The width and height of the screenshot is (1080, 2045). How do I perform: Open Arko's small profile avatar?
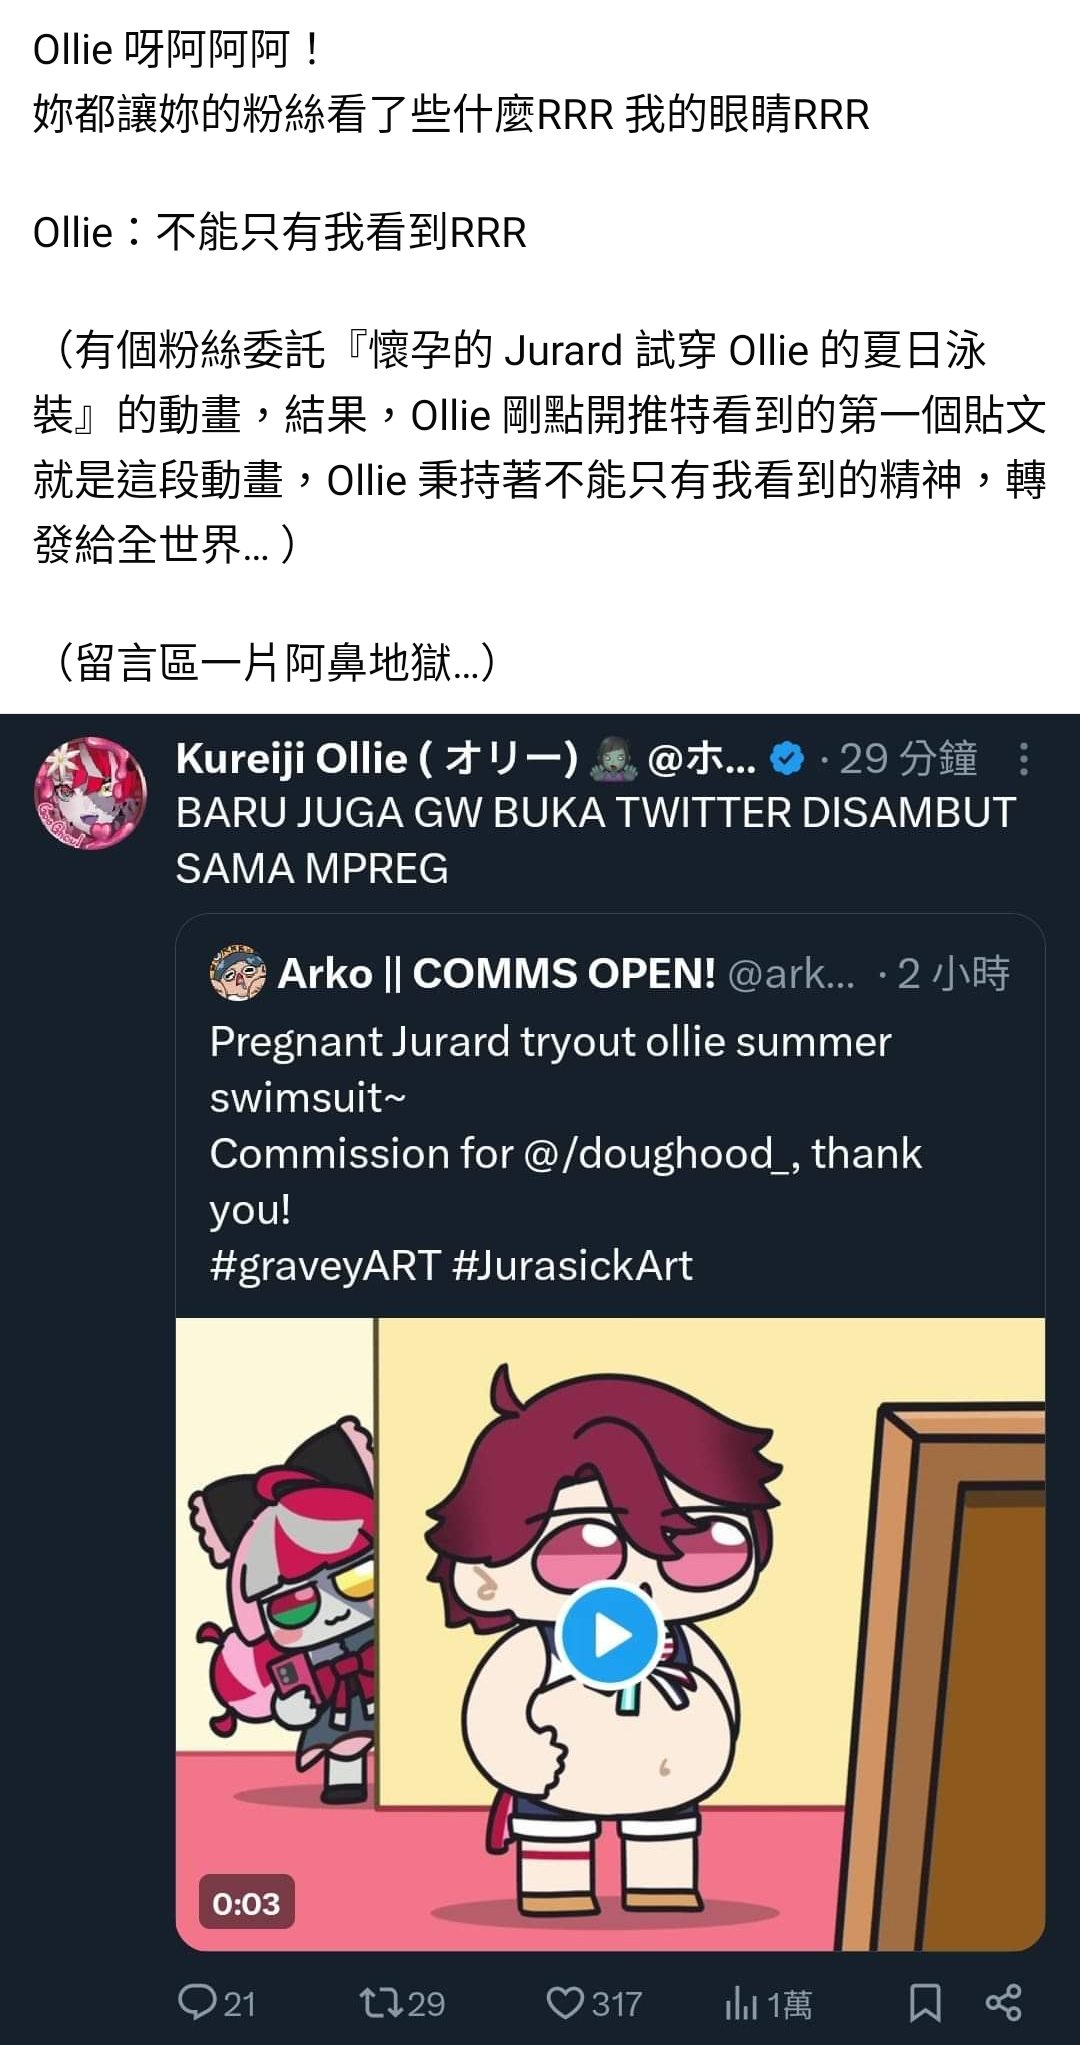tap(237, 973)
